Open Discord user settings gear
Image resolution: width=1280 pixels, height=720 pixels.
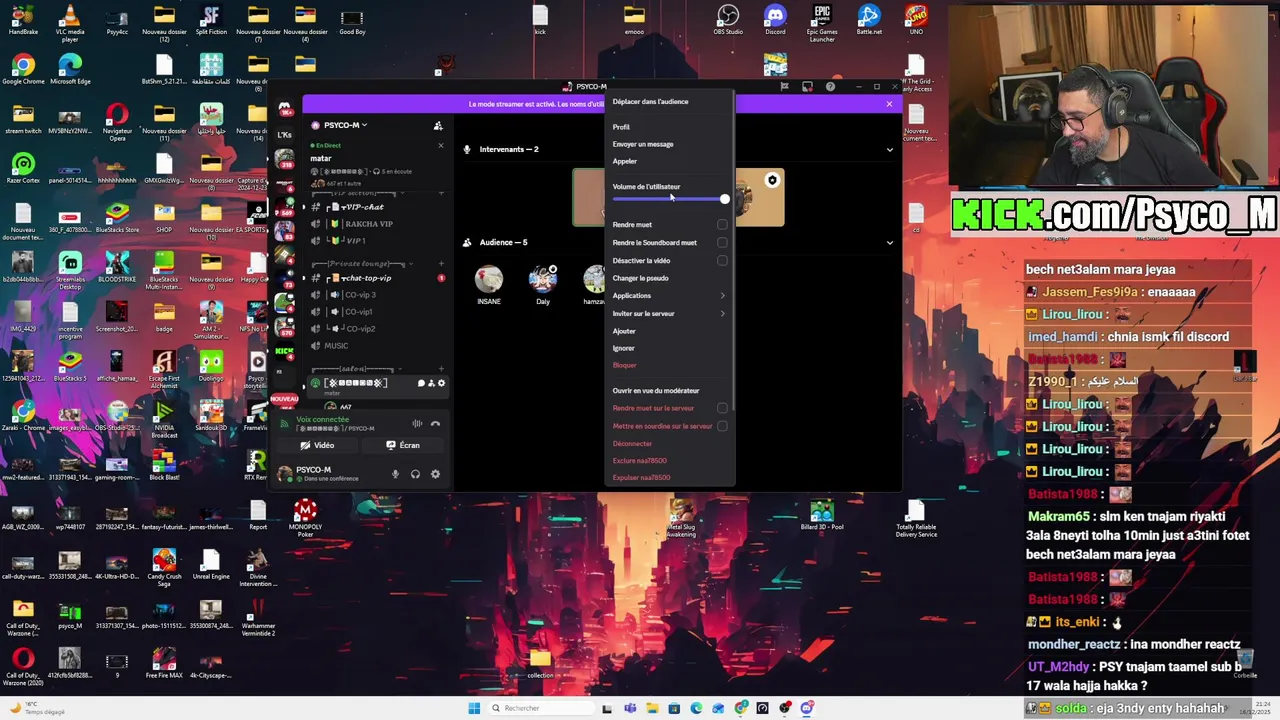click(435, 474)
